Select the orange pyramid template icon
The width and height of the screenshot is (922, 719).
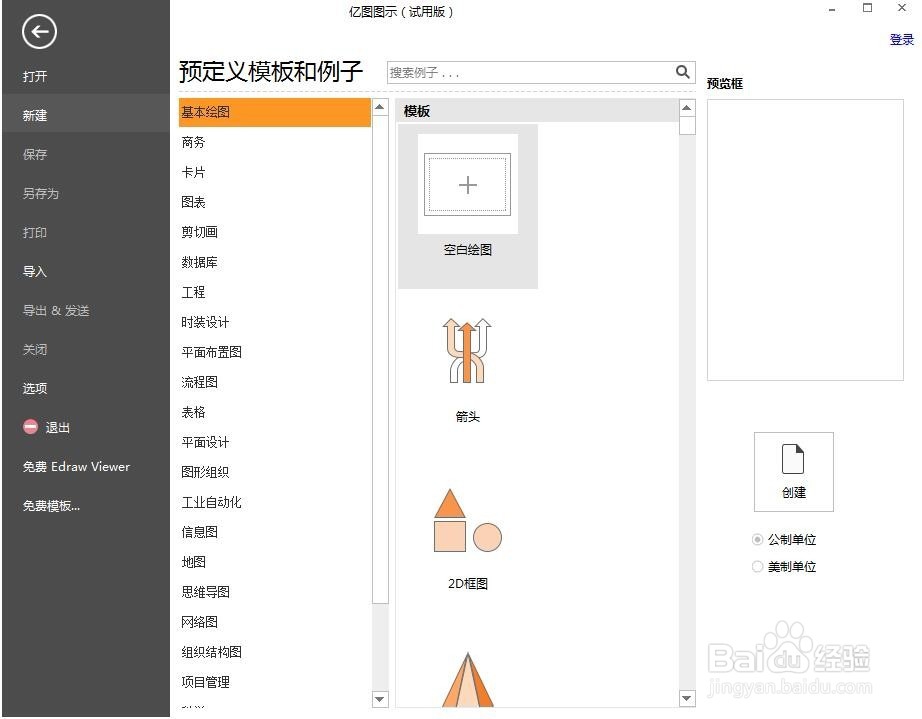pyautogui.click(x=467, y=680)
